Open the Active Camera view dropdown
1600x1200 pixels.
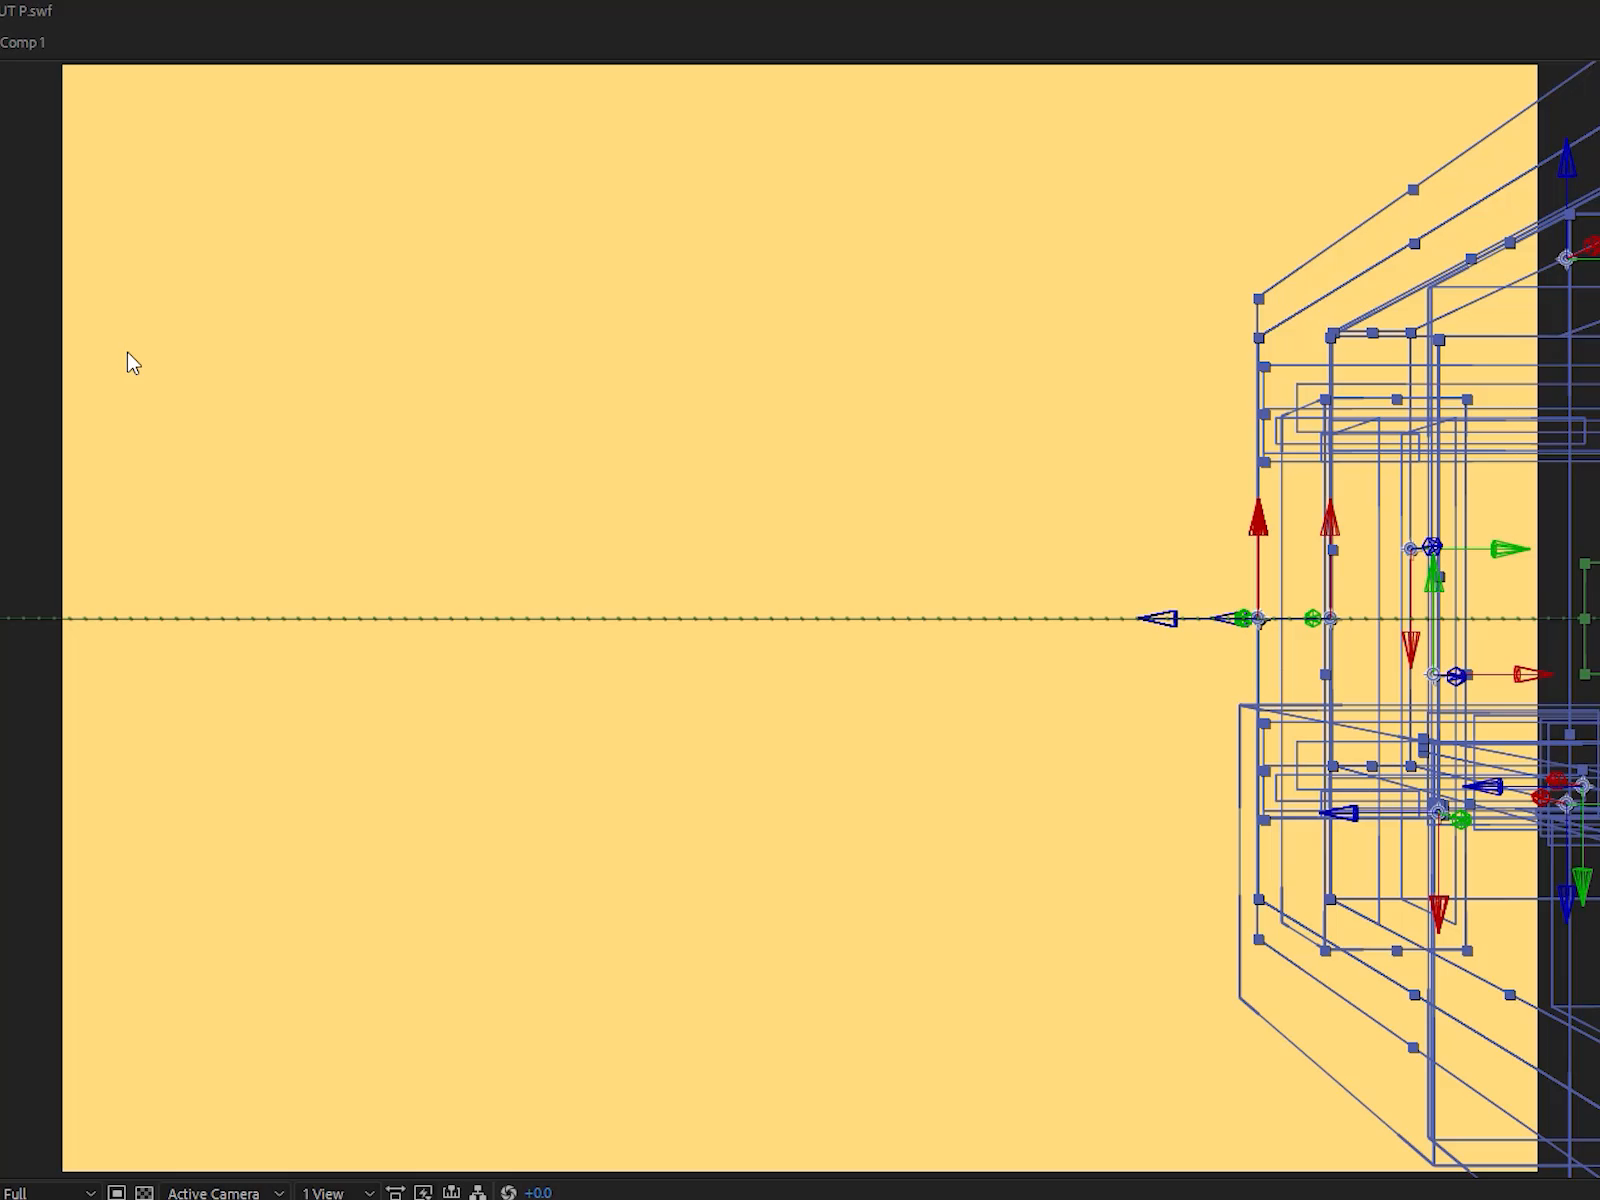225,1192
